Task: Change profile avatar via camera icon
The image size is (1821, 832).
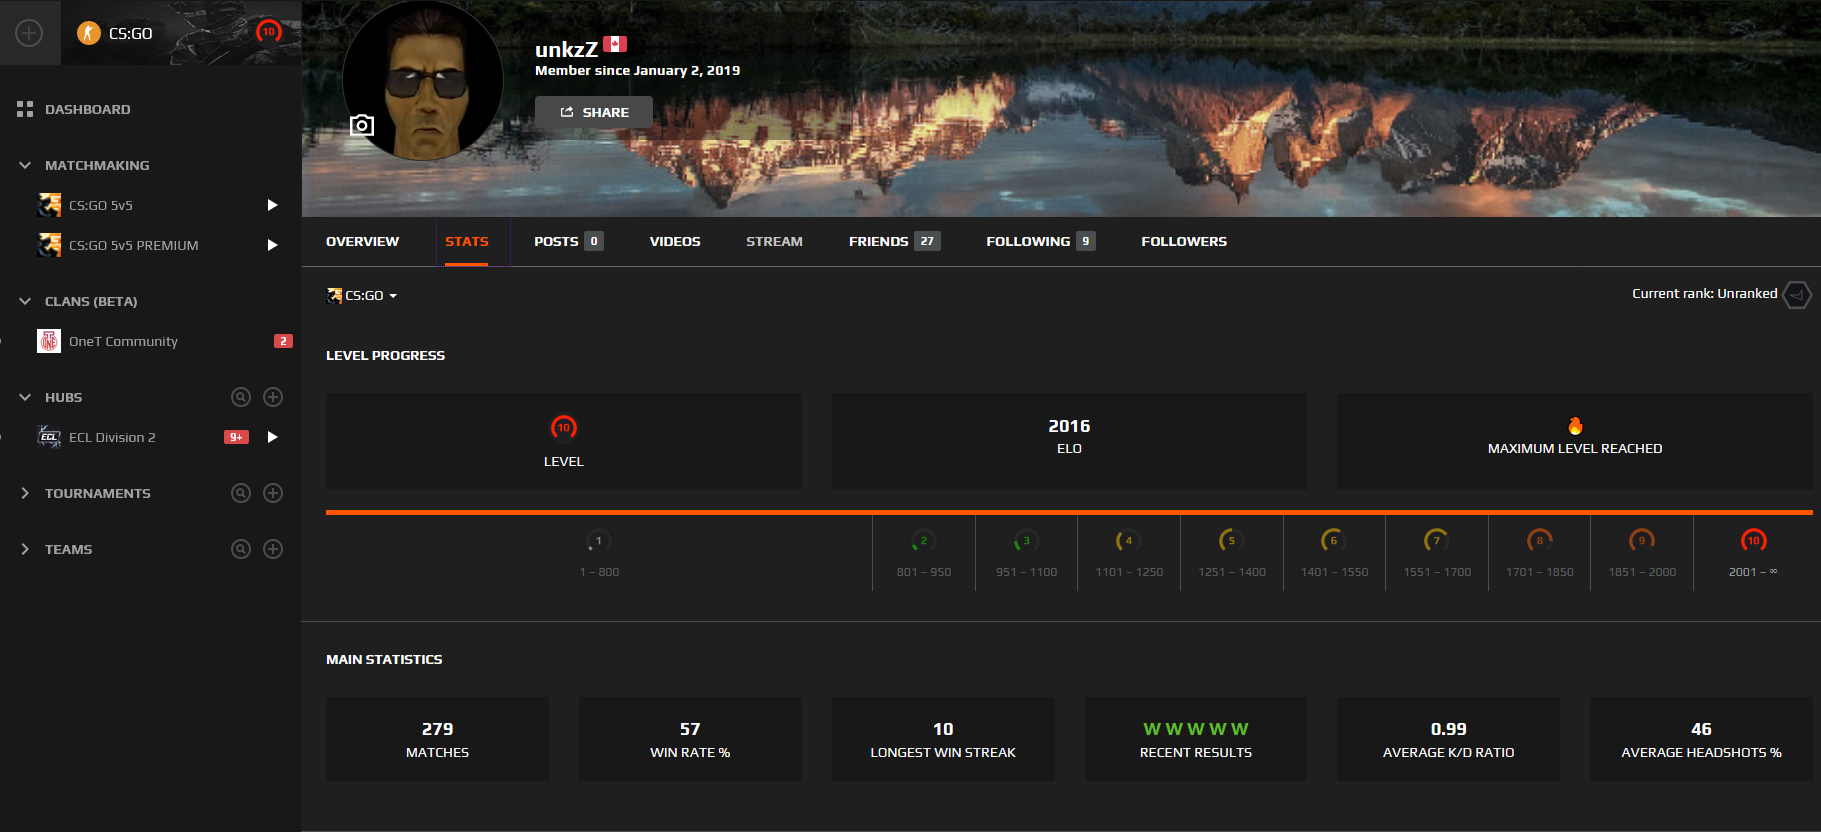Action: [x=362, y=125]
